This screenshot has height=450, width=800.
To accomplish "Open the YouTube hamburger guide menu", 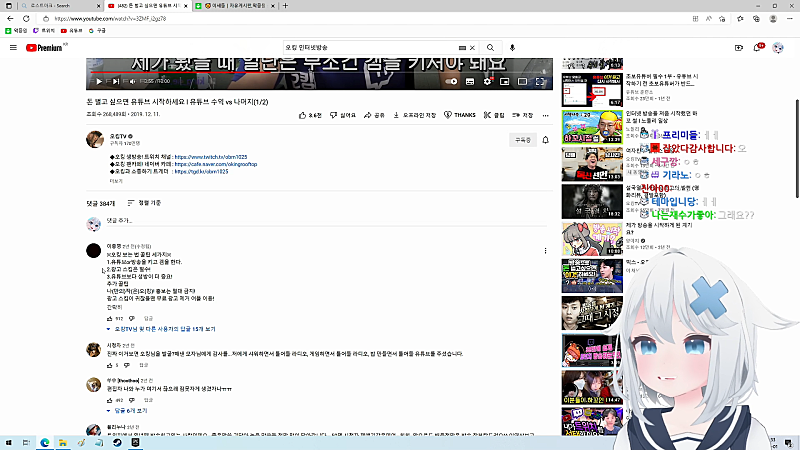I will click(x=13, y=47).
